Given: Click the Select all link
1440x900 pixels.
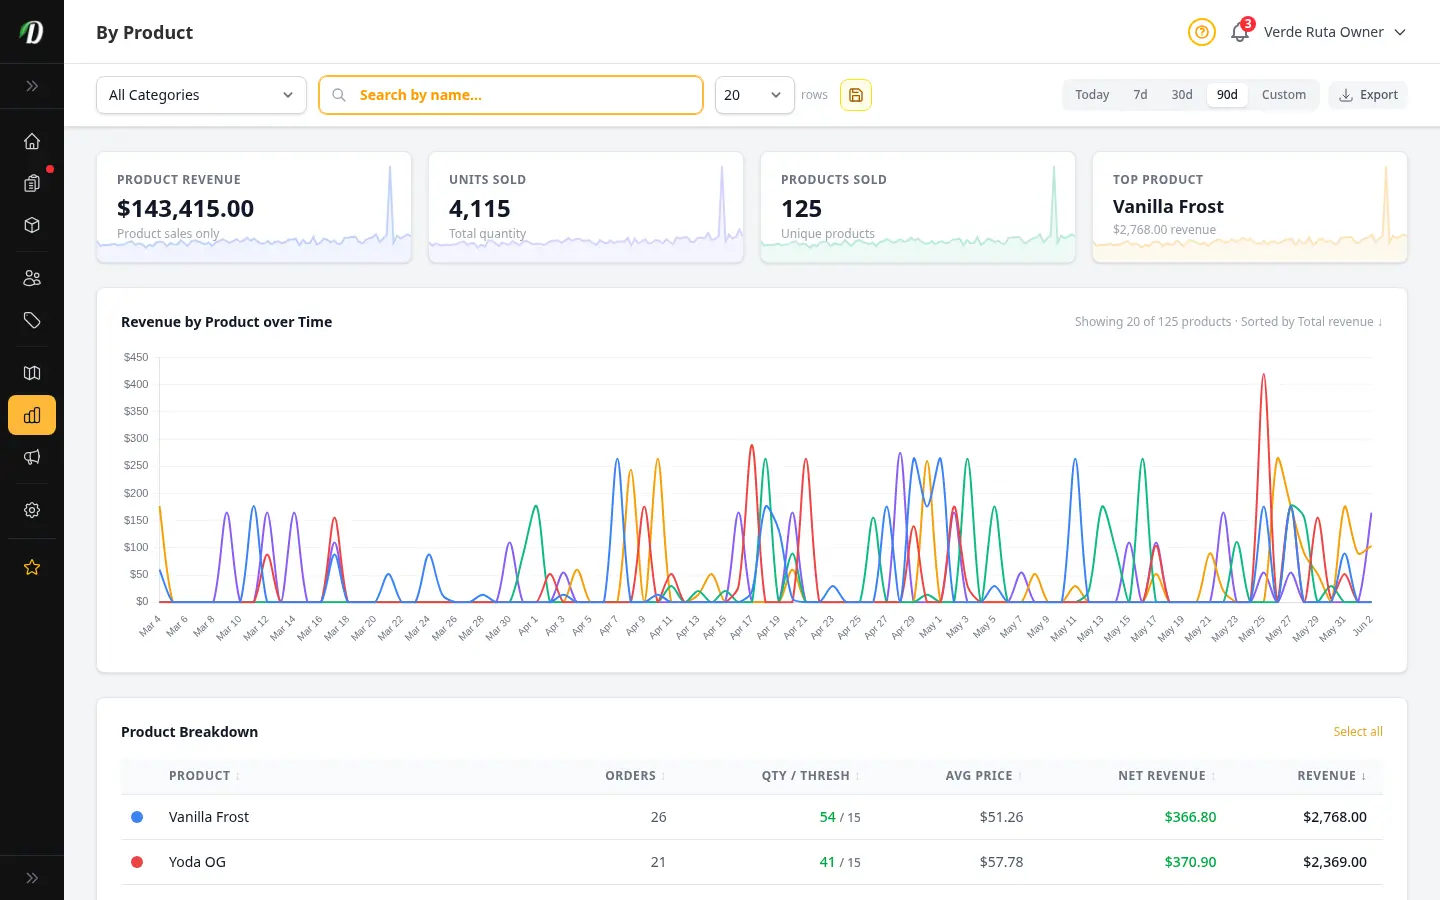Looking at the screenshot, I should click(1358, 732).
